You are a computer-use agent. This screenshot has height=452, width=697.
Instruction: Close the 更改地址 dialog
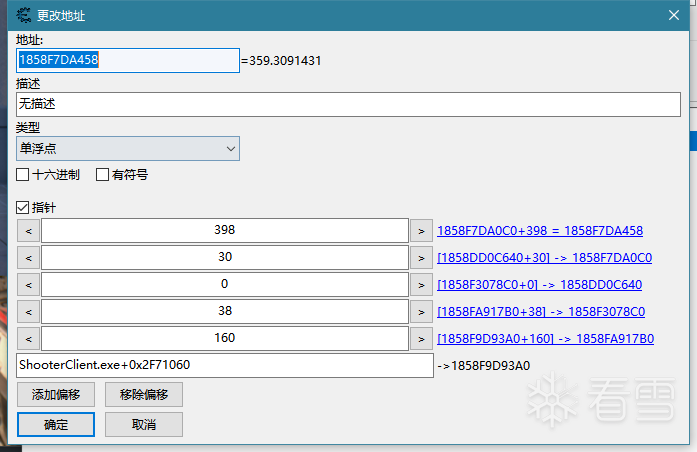(673, 15)
